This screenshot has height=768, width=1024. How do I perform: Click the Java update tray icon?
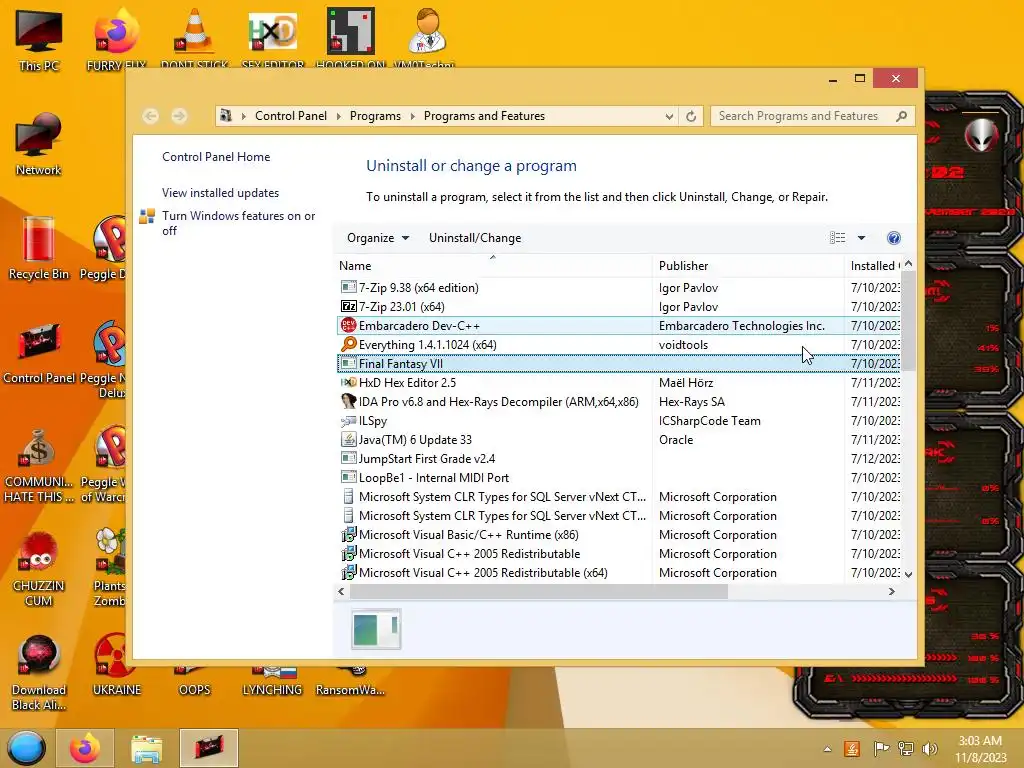(852, 748)
